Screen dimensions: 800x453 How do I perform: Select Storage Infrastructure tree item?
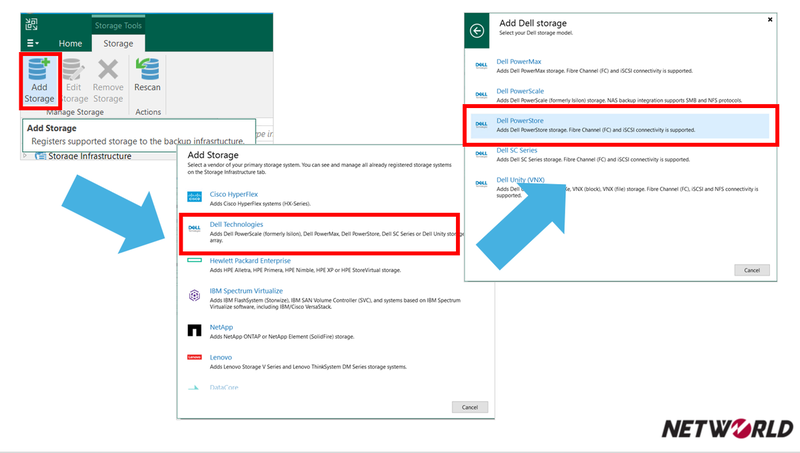(89, 156)
